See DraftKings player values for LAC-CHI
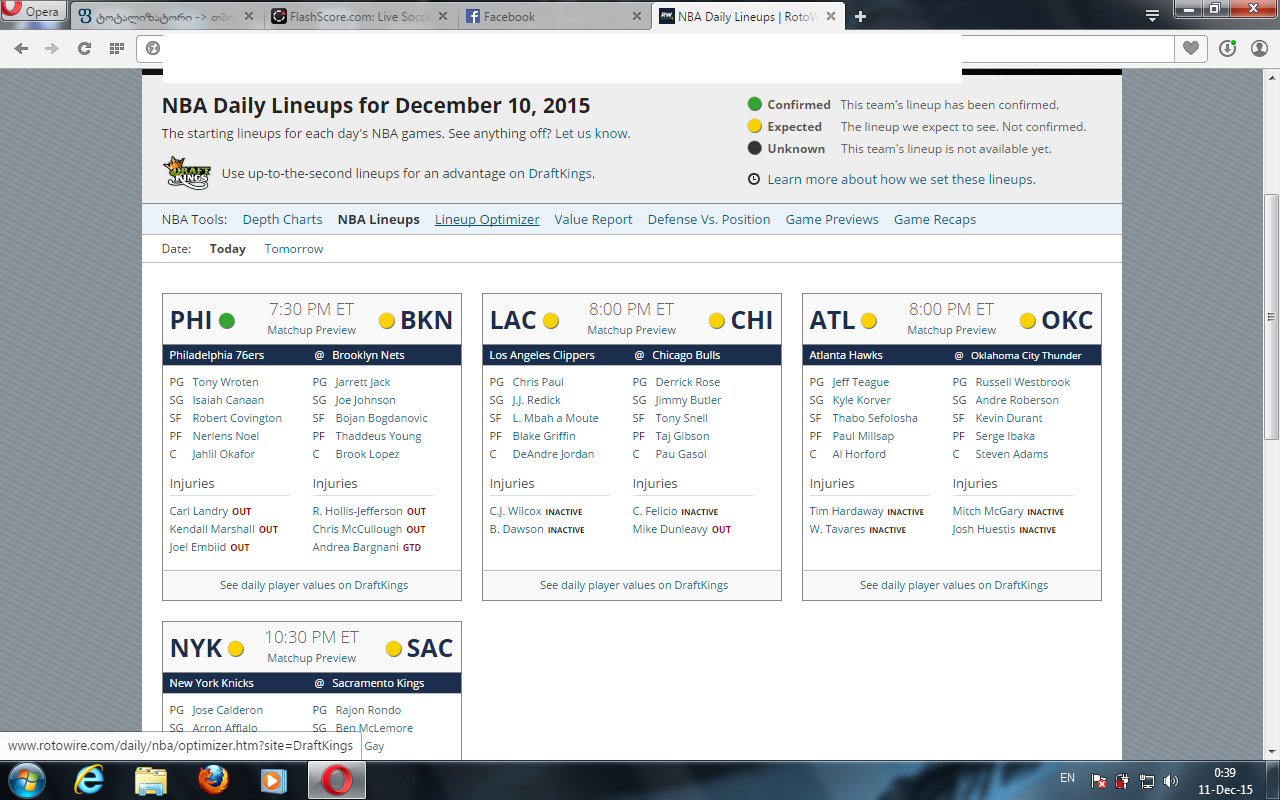This screenshot has height=800, width=1280. (634, 585)
